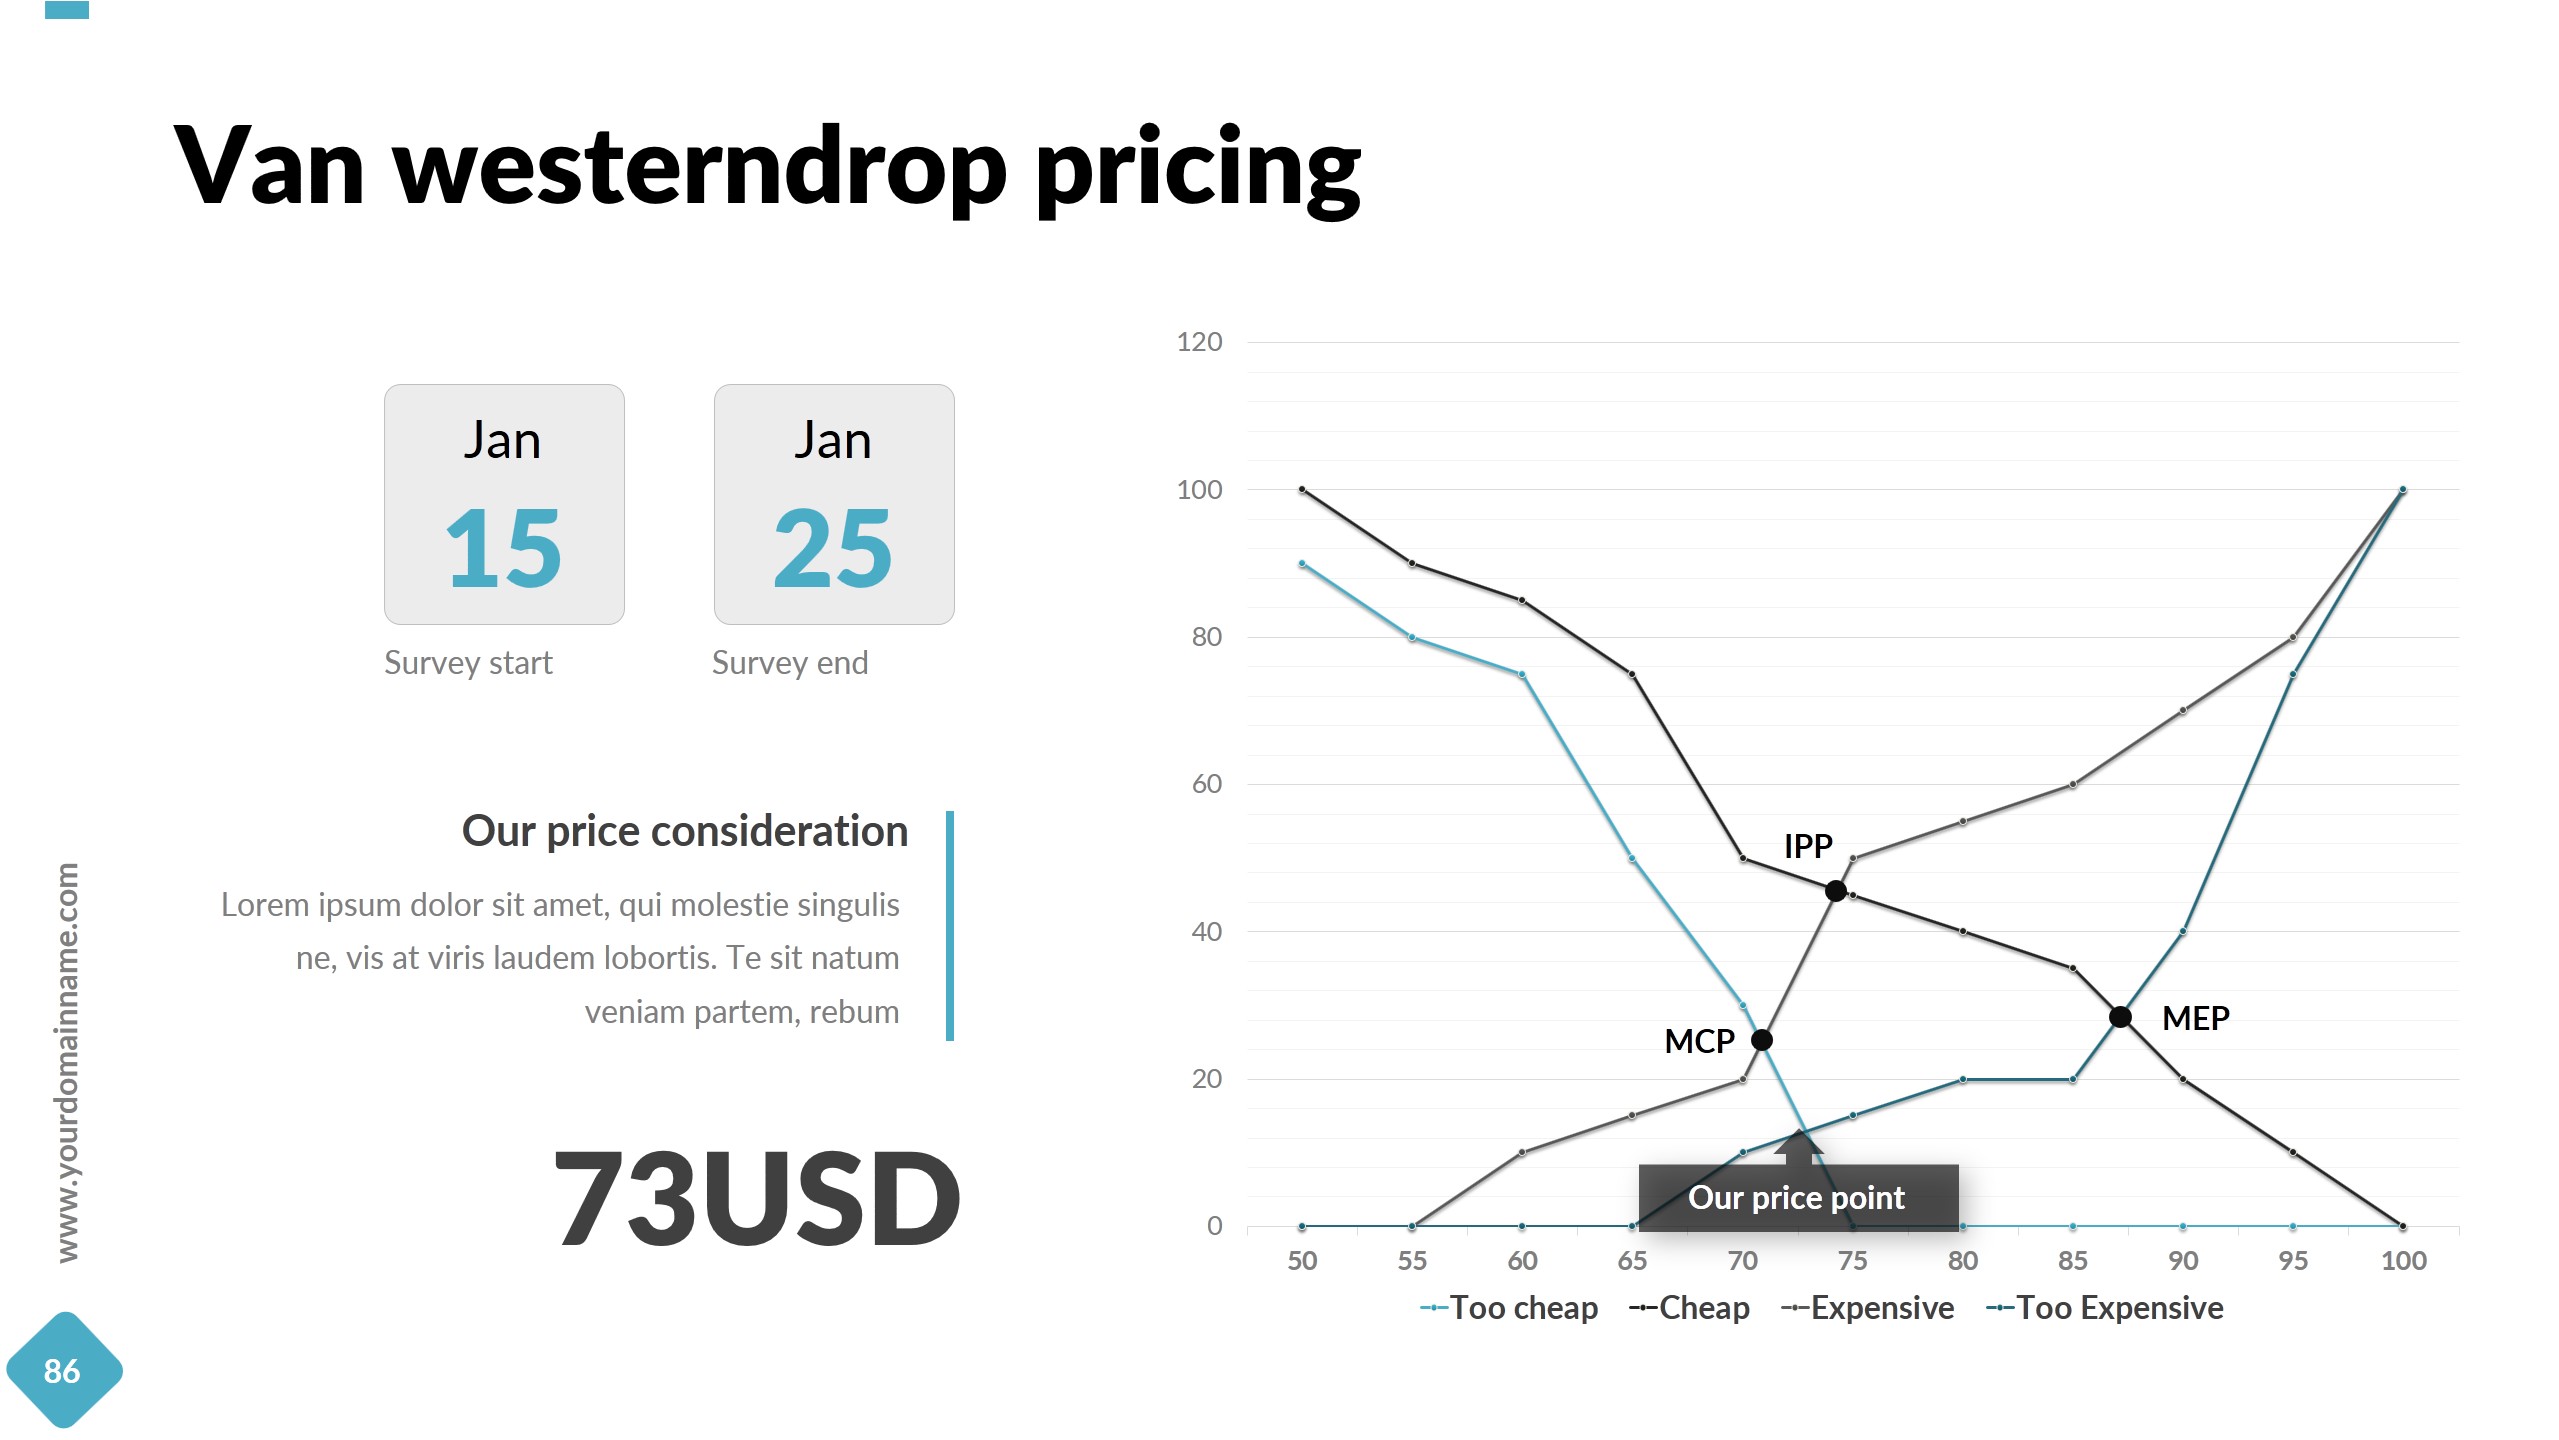Screen dimensions: 2559x1440
Task: Select the "Survey end" caption
Action: 790,663
